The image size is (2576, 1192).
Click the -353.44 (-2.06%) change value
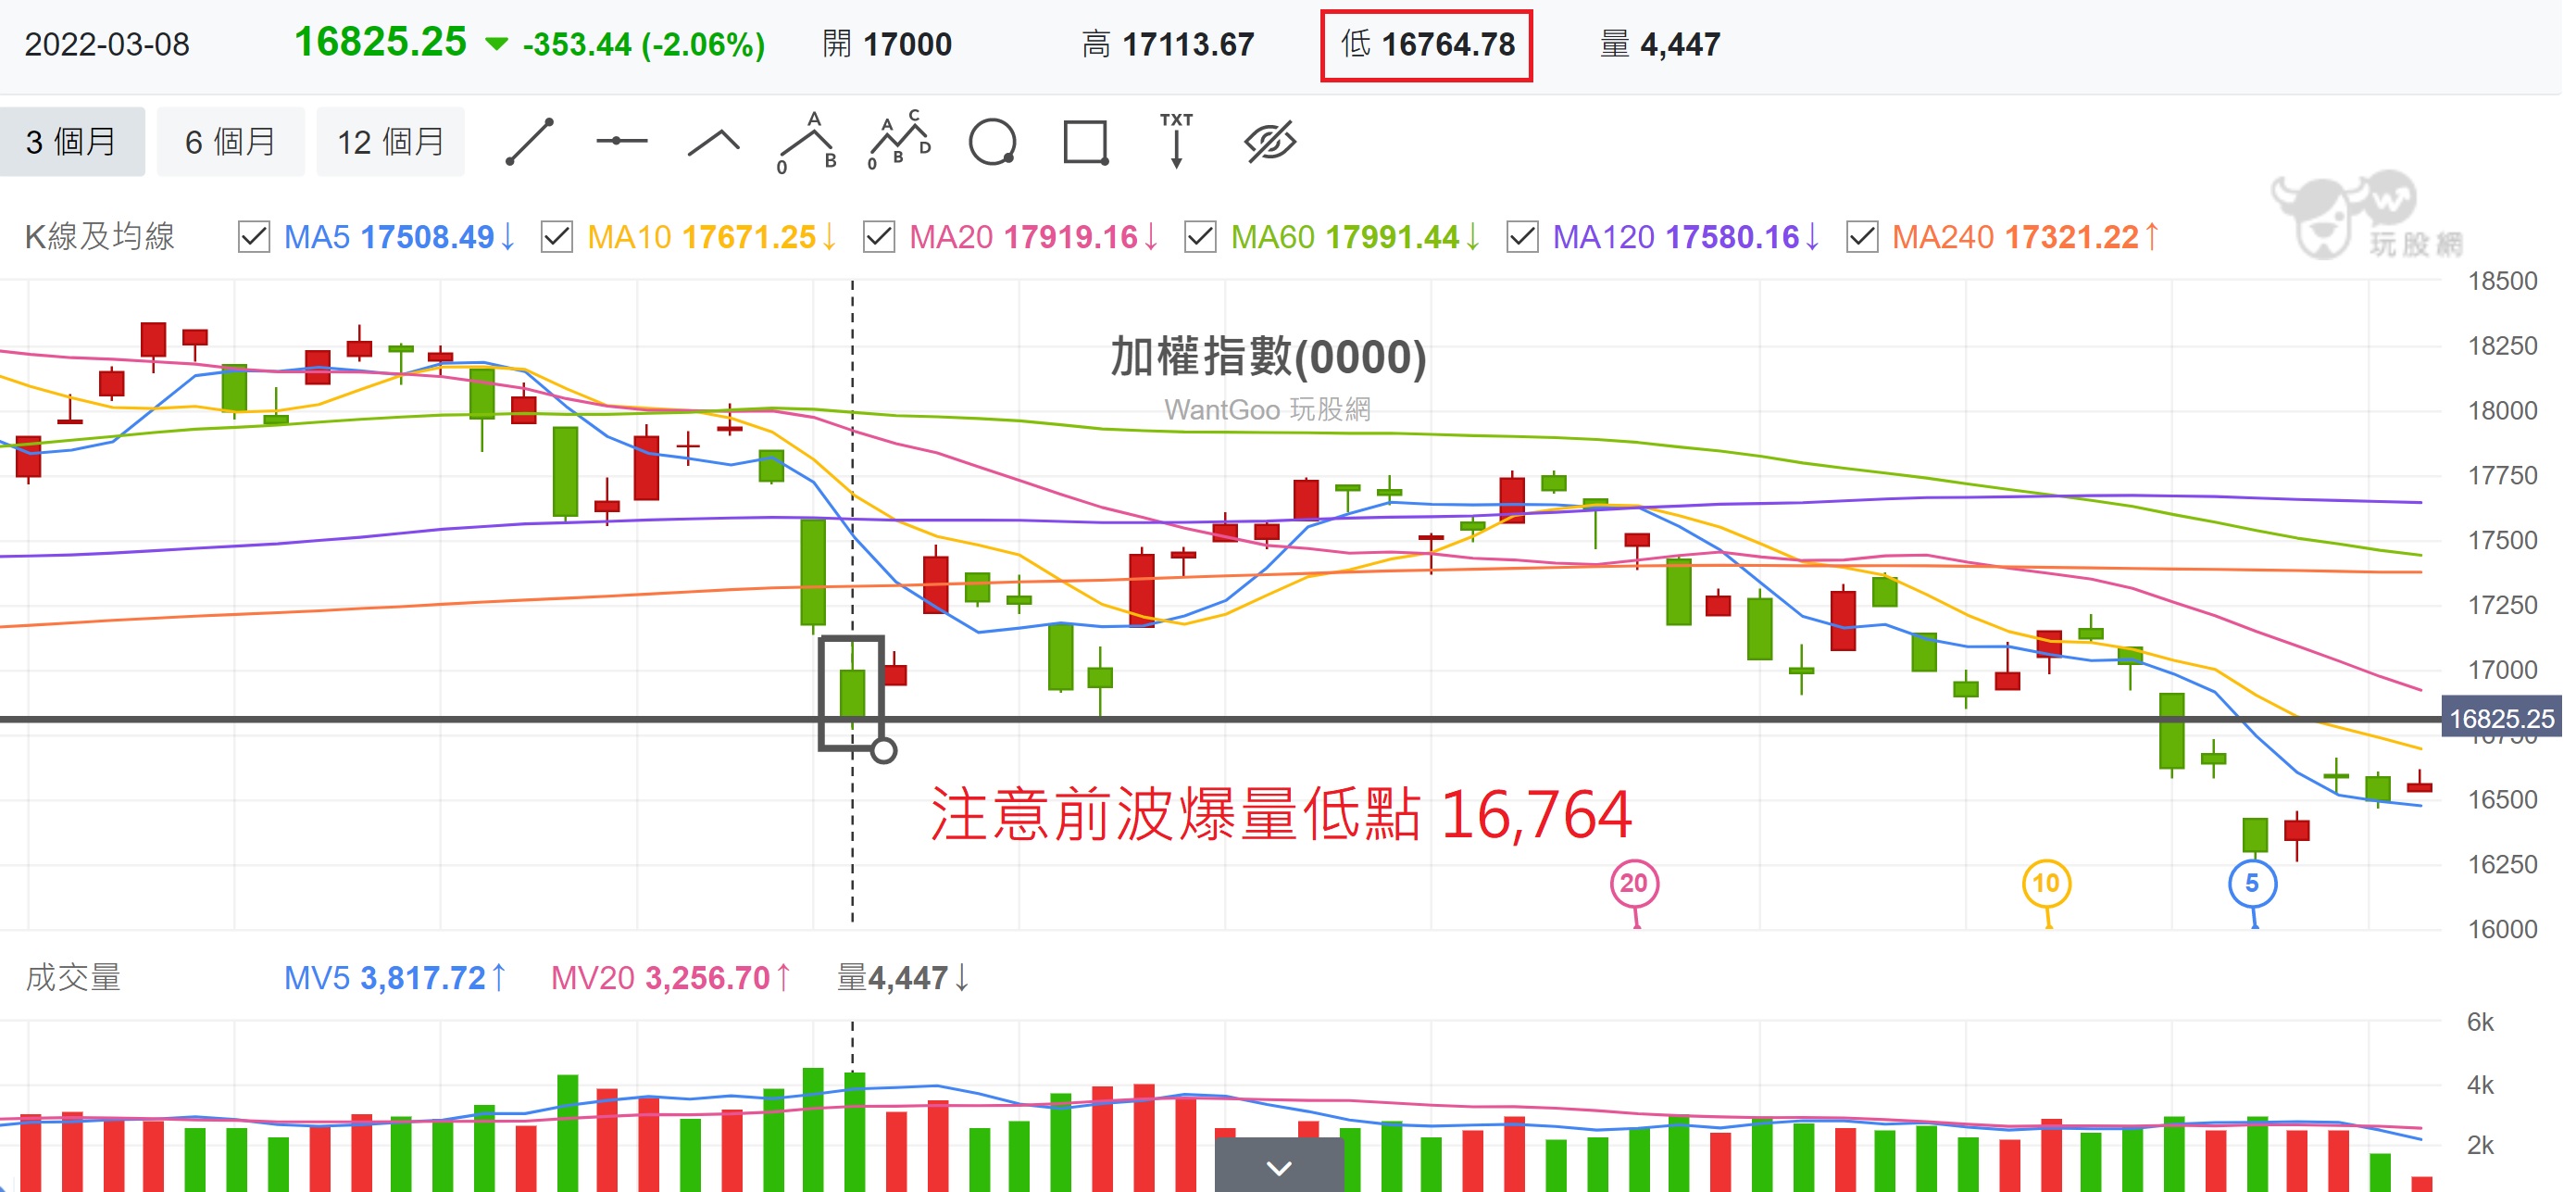[643, 45]
